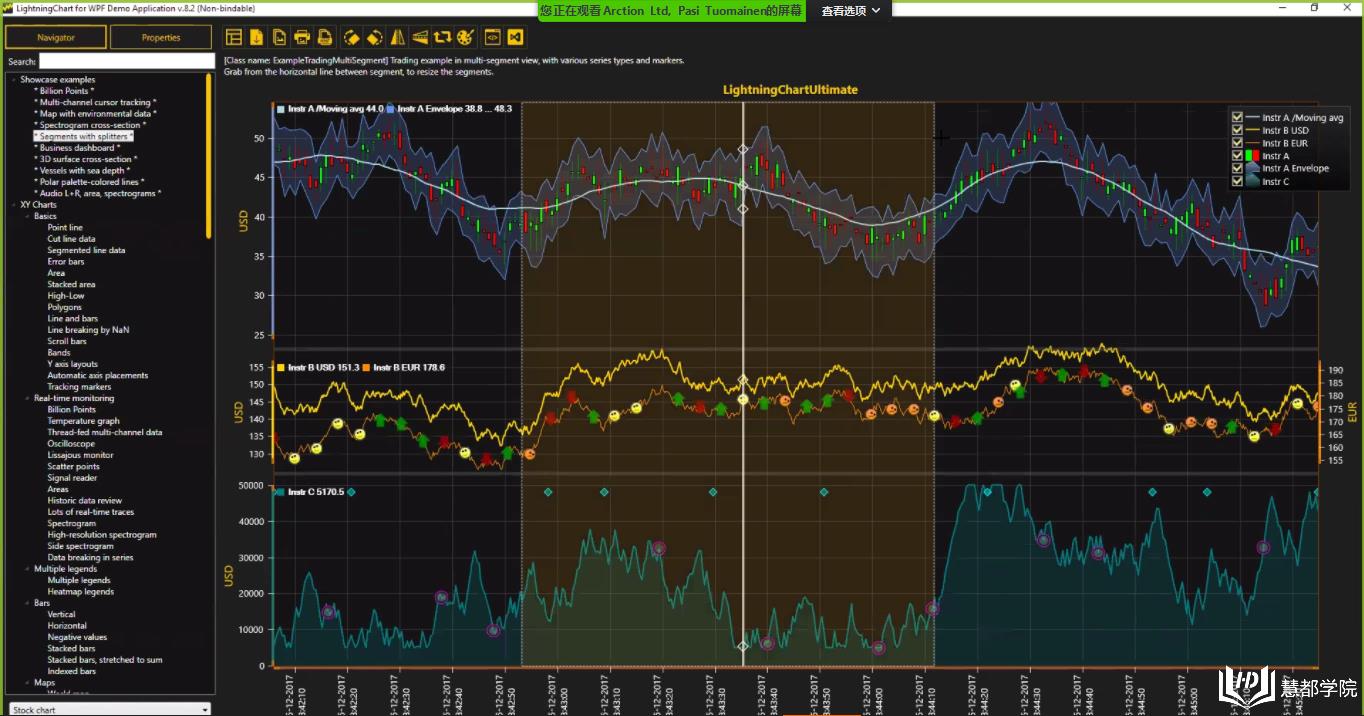Click the save document toolbar icon
The image size is (1364, 716).
coord(324,38)
